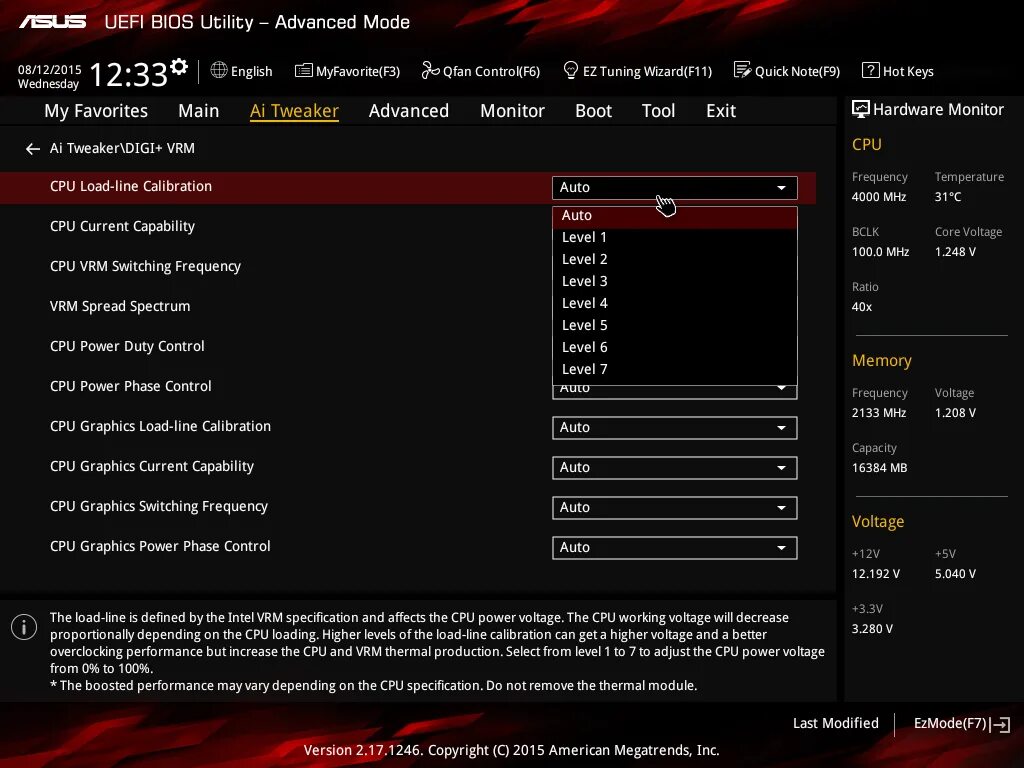
Task: Open Quick Note pencil icon
Action: click(742, 70)
